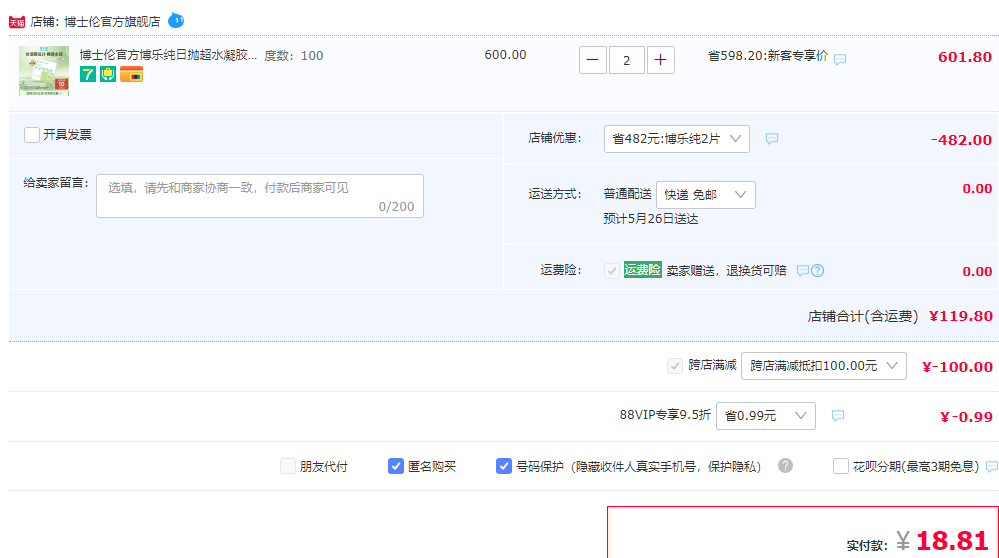Screen dimensions: 999x558
Task: Click the delivery estimate 预计5月26日送达
Action: pyautogui.click(x=650, y=219)
